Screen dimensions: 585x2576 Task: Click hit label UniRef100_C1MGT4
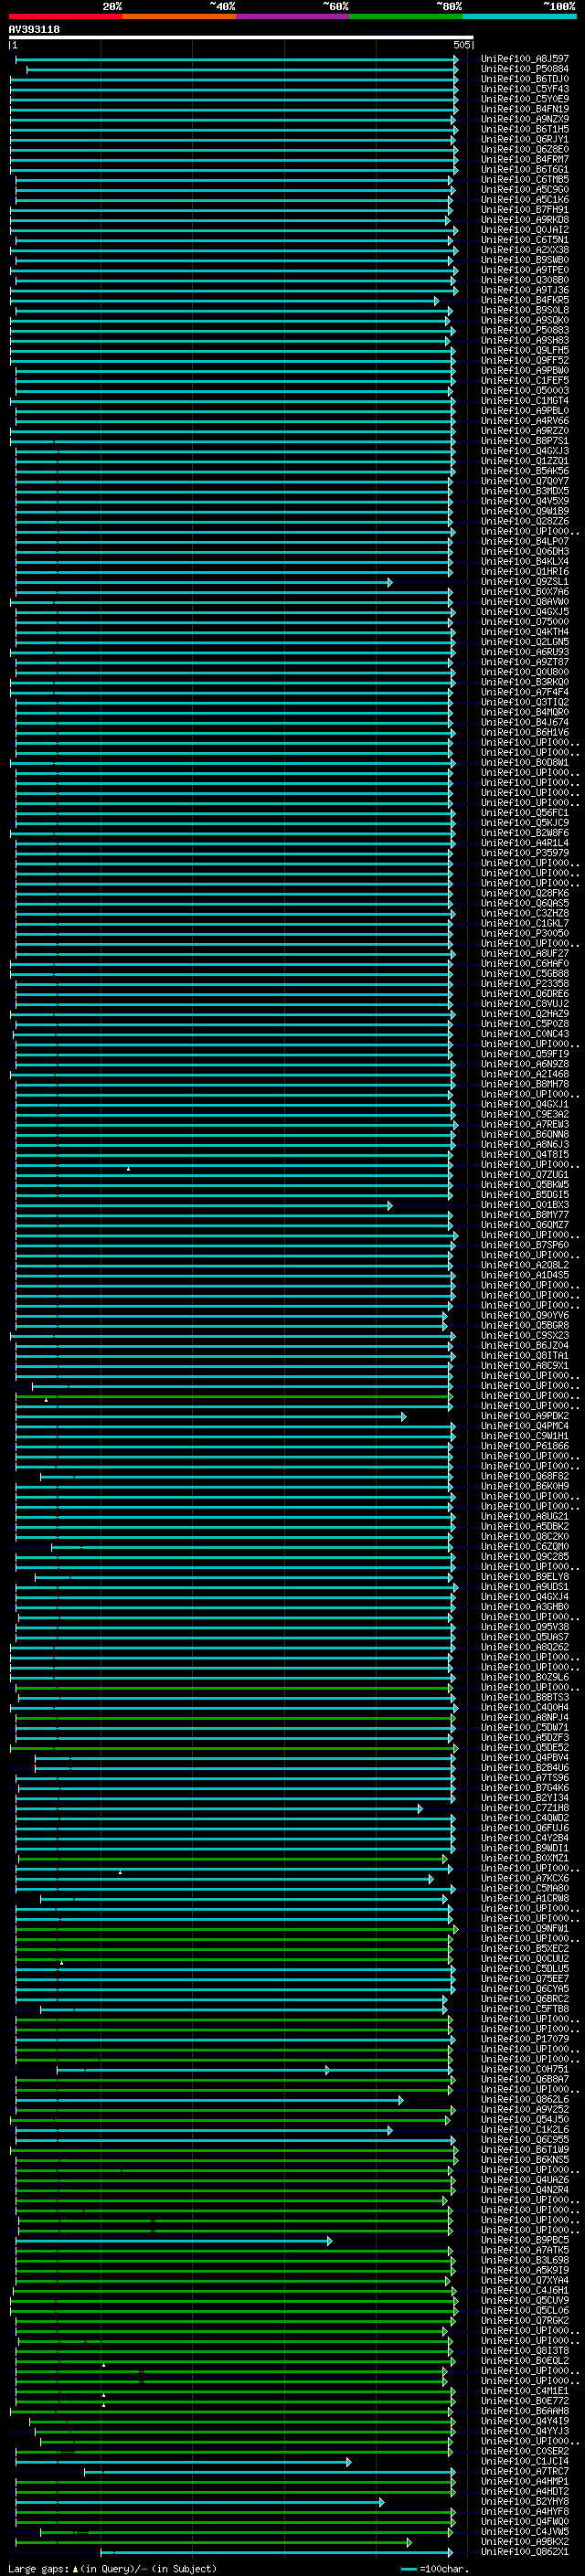(x=524, y=401)
